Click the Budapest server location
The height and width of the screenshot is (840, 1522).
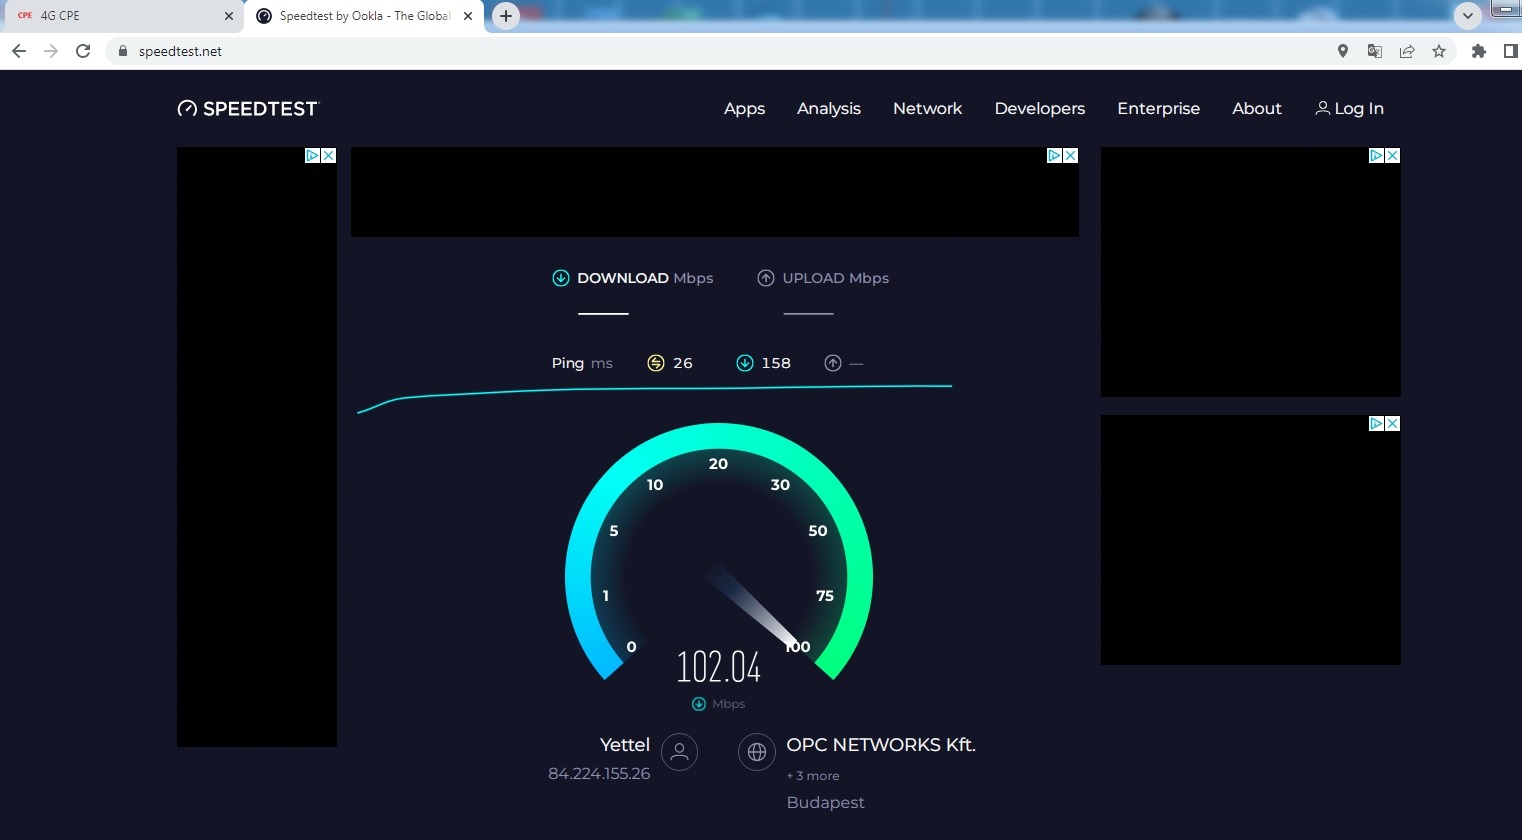(825, 803)
